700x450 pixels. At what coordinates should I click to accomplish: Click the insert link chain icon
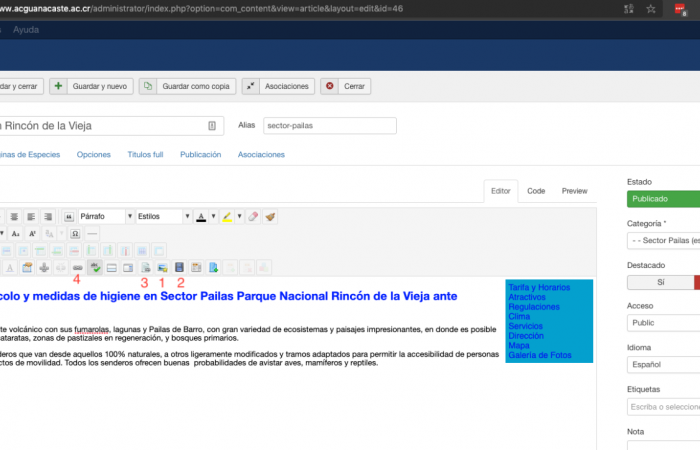[x=78, y=267]
